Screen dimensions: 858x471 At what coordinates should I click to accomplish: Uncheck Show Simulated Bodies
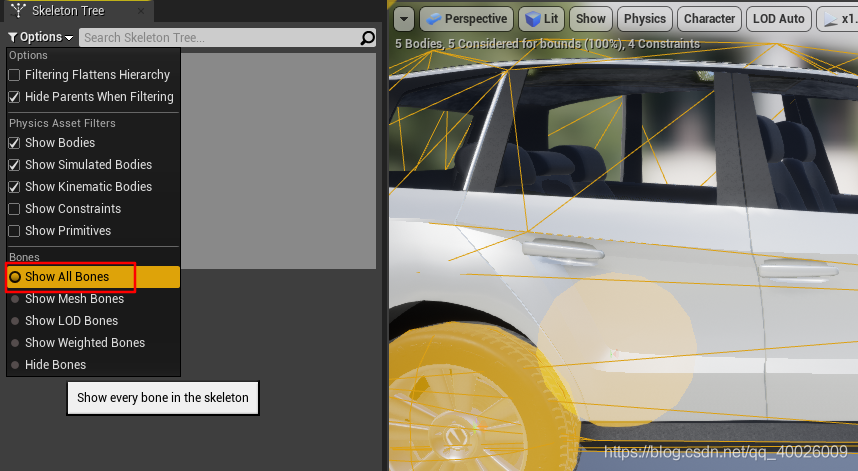click(x=15, y=165)
